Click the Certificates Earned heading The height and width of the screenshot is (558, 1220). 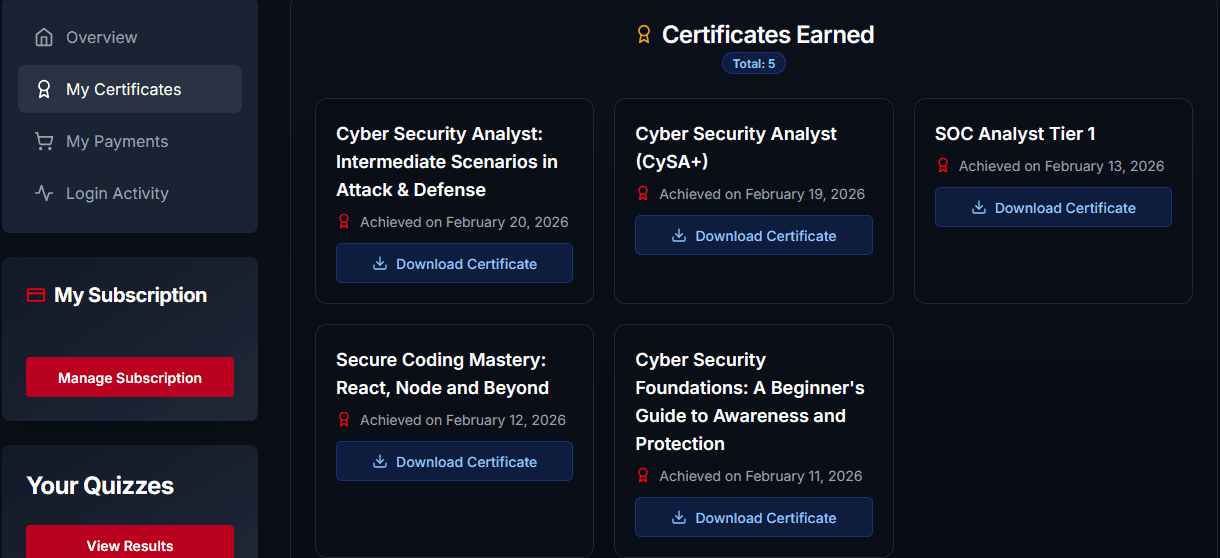pos(768,35)
